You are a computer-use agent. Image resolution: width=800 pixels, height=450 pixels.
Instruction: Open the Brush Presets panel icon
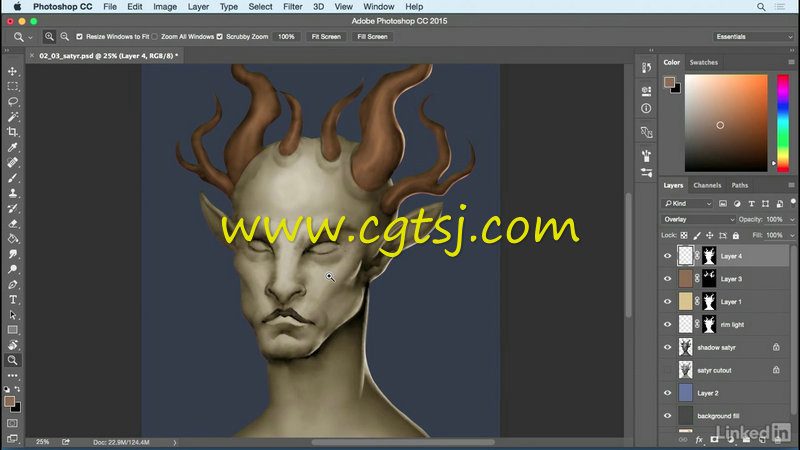pos(646,172)
